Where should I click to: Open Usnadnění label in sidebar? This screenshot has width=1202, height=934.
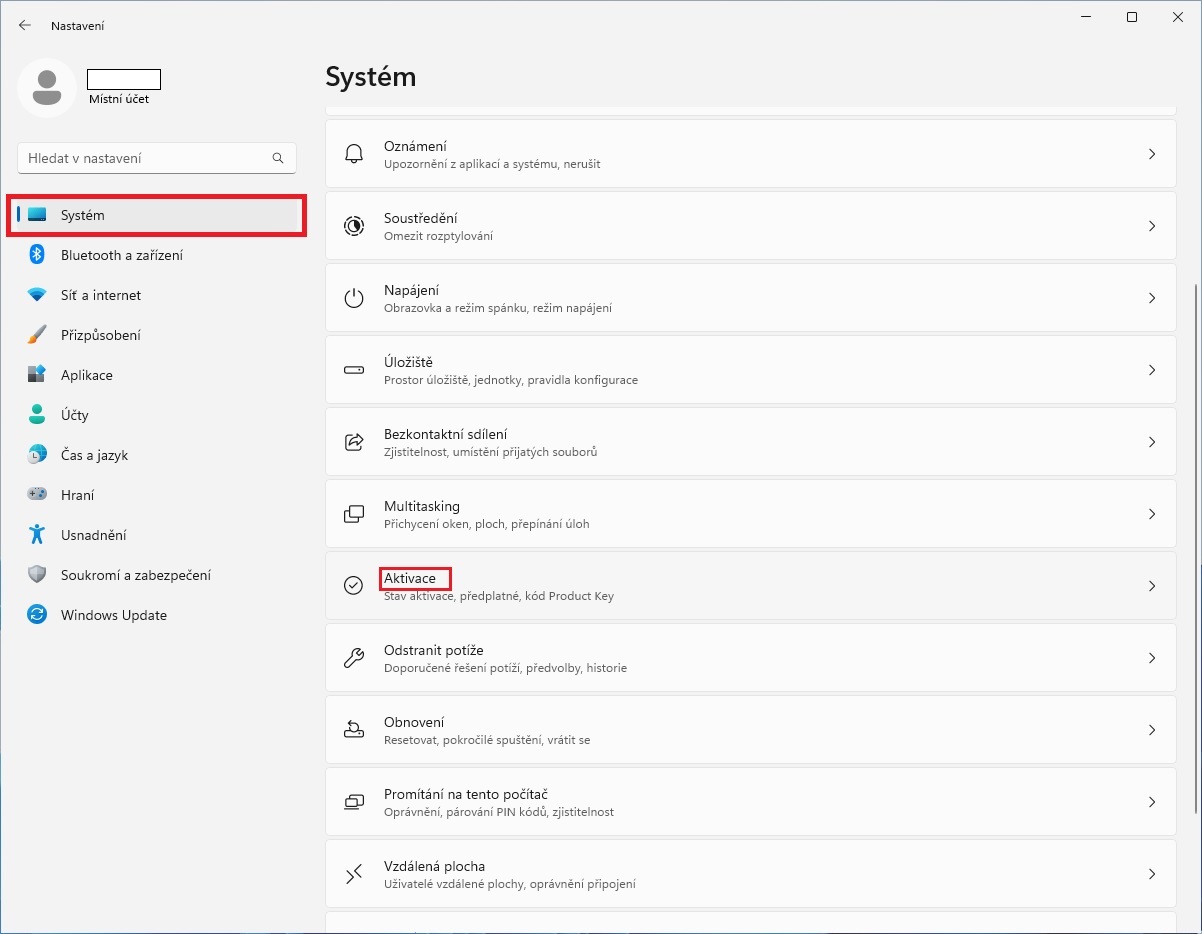[x=94, y=535]
